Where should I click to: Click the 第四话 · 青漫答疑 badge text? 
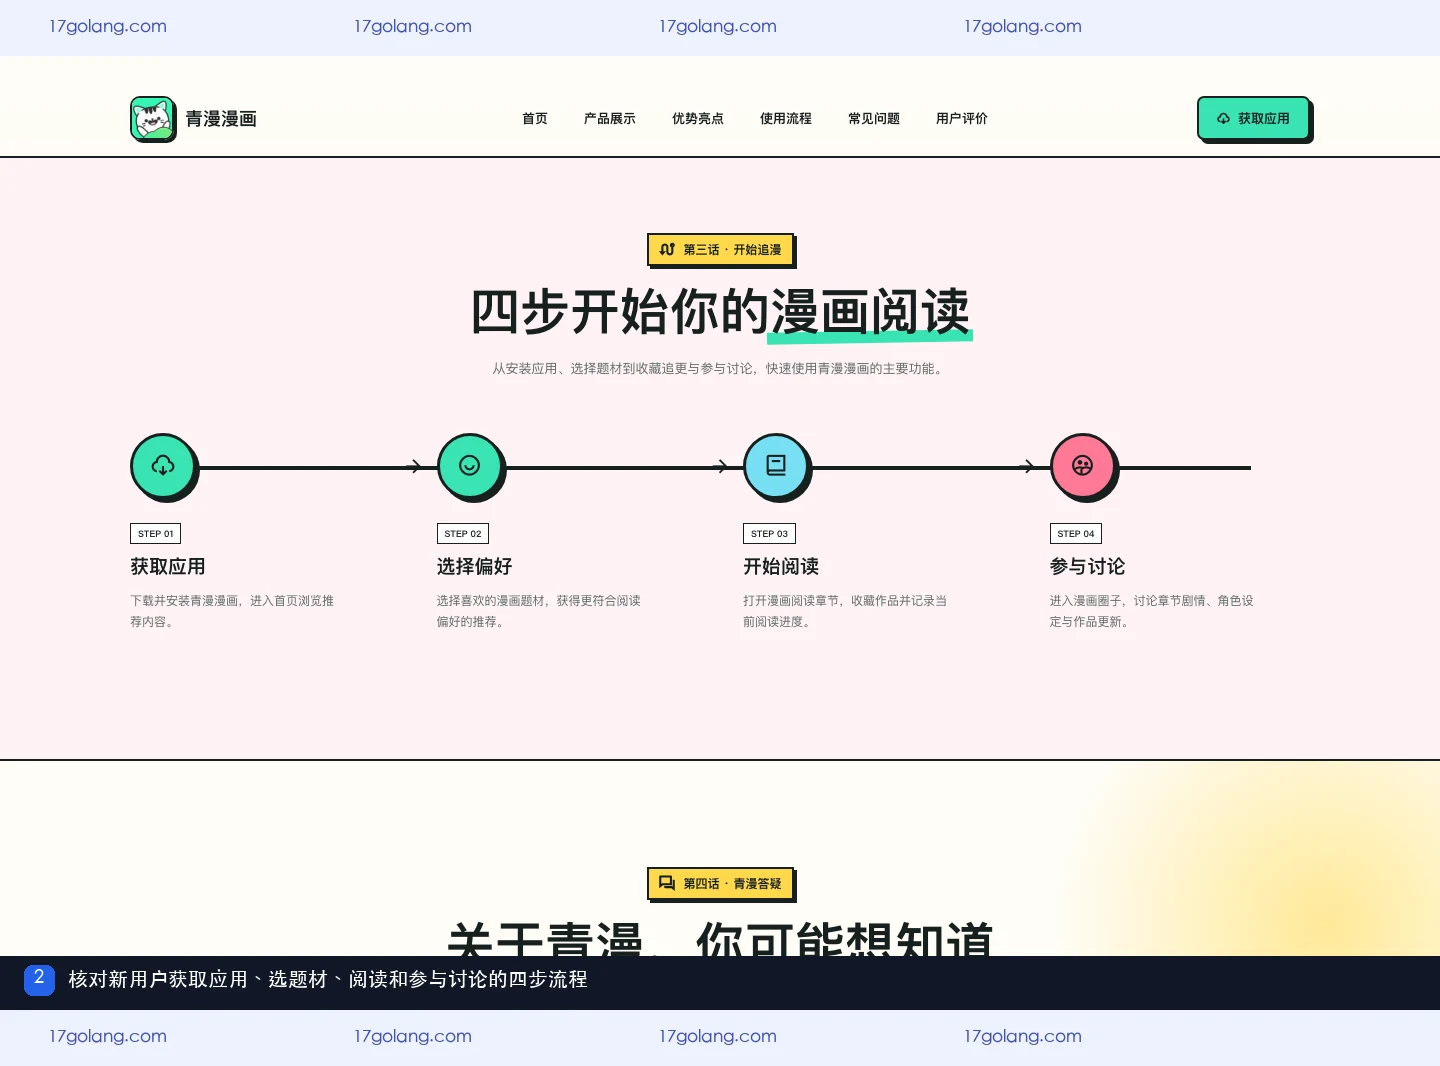click(733, 884)
